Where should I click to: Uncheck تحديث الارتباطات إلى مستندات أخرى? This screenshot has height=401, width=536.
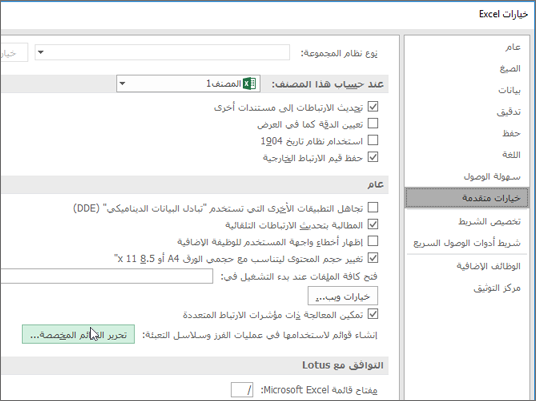click(373, 107)
